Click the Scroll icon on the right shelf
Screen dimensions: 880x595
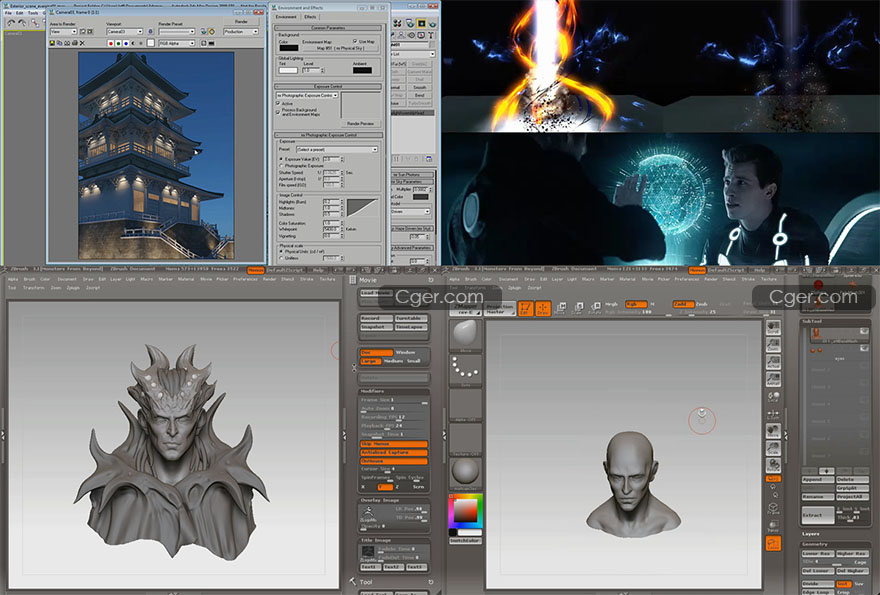click(x=773, y=327)
